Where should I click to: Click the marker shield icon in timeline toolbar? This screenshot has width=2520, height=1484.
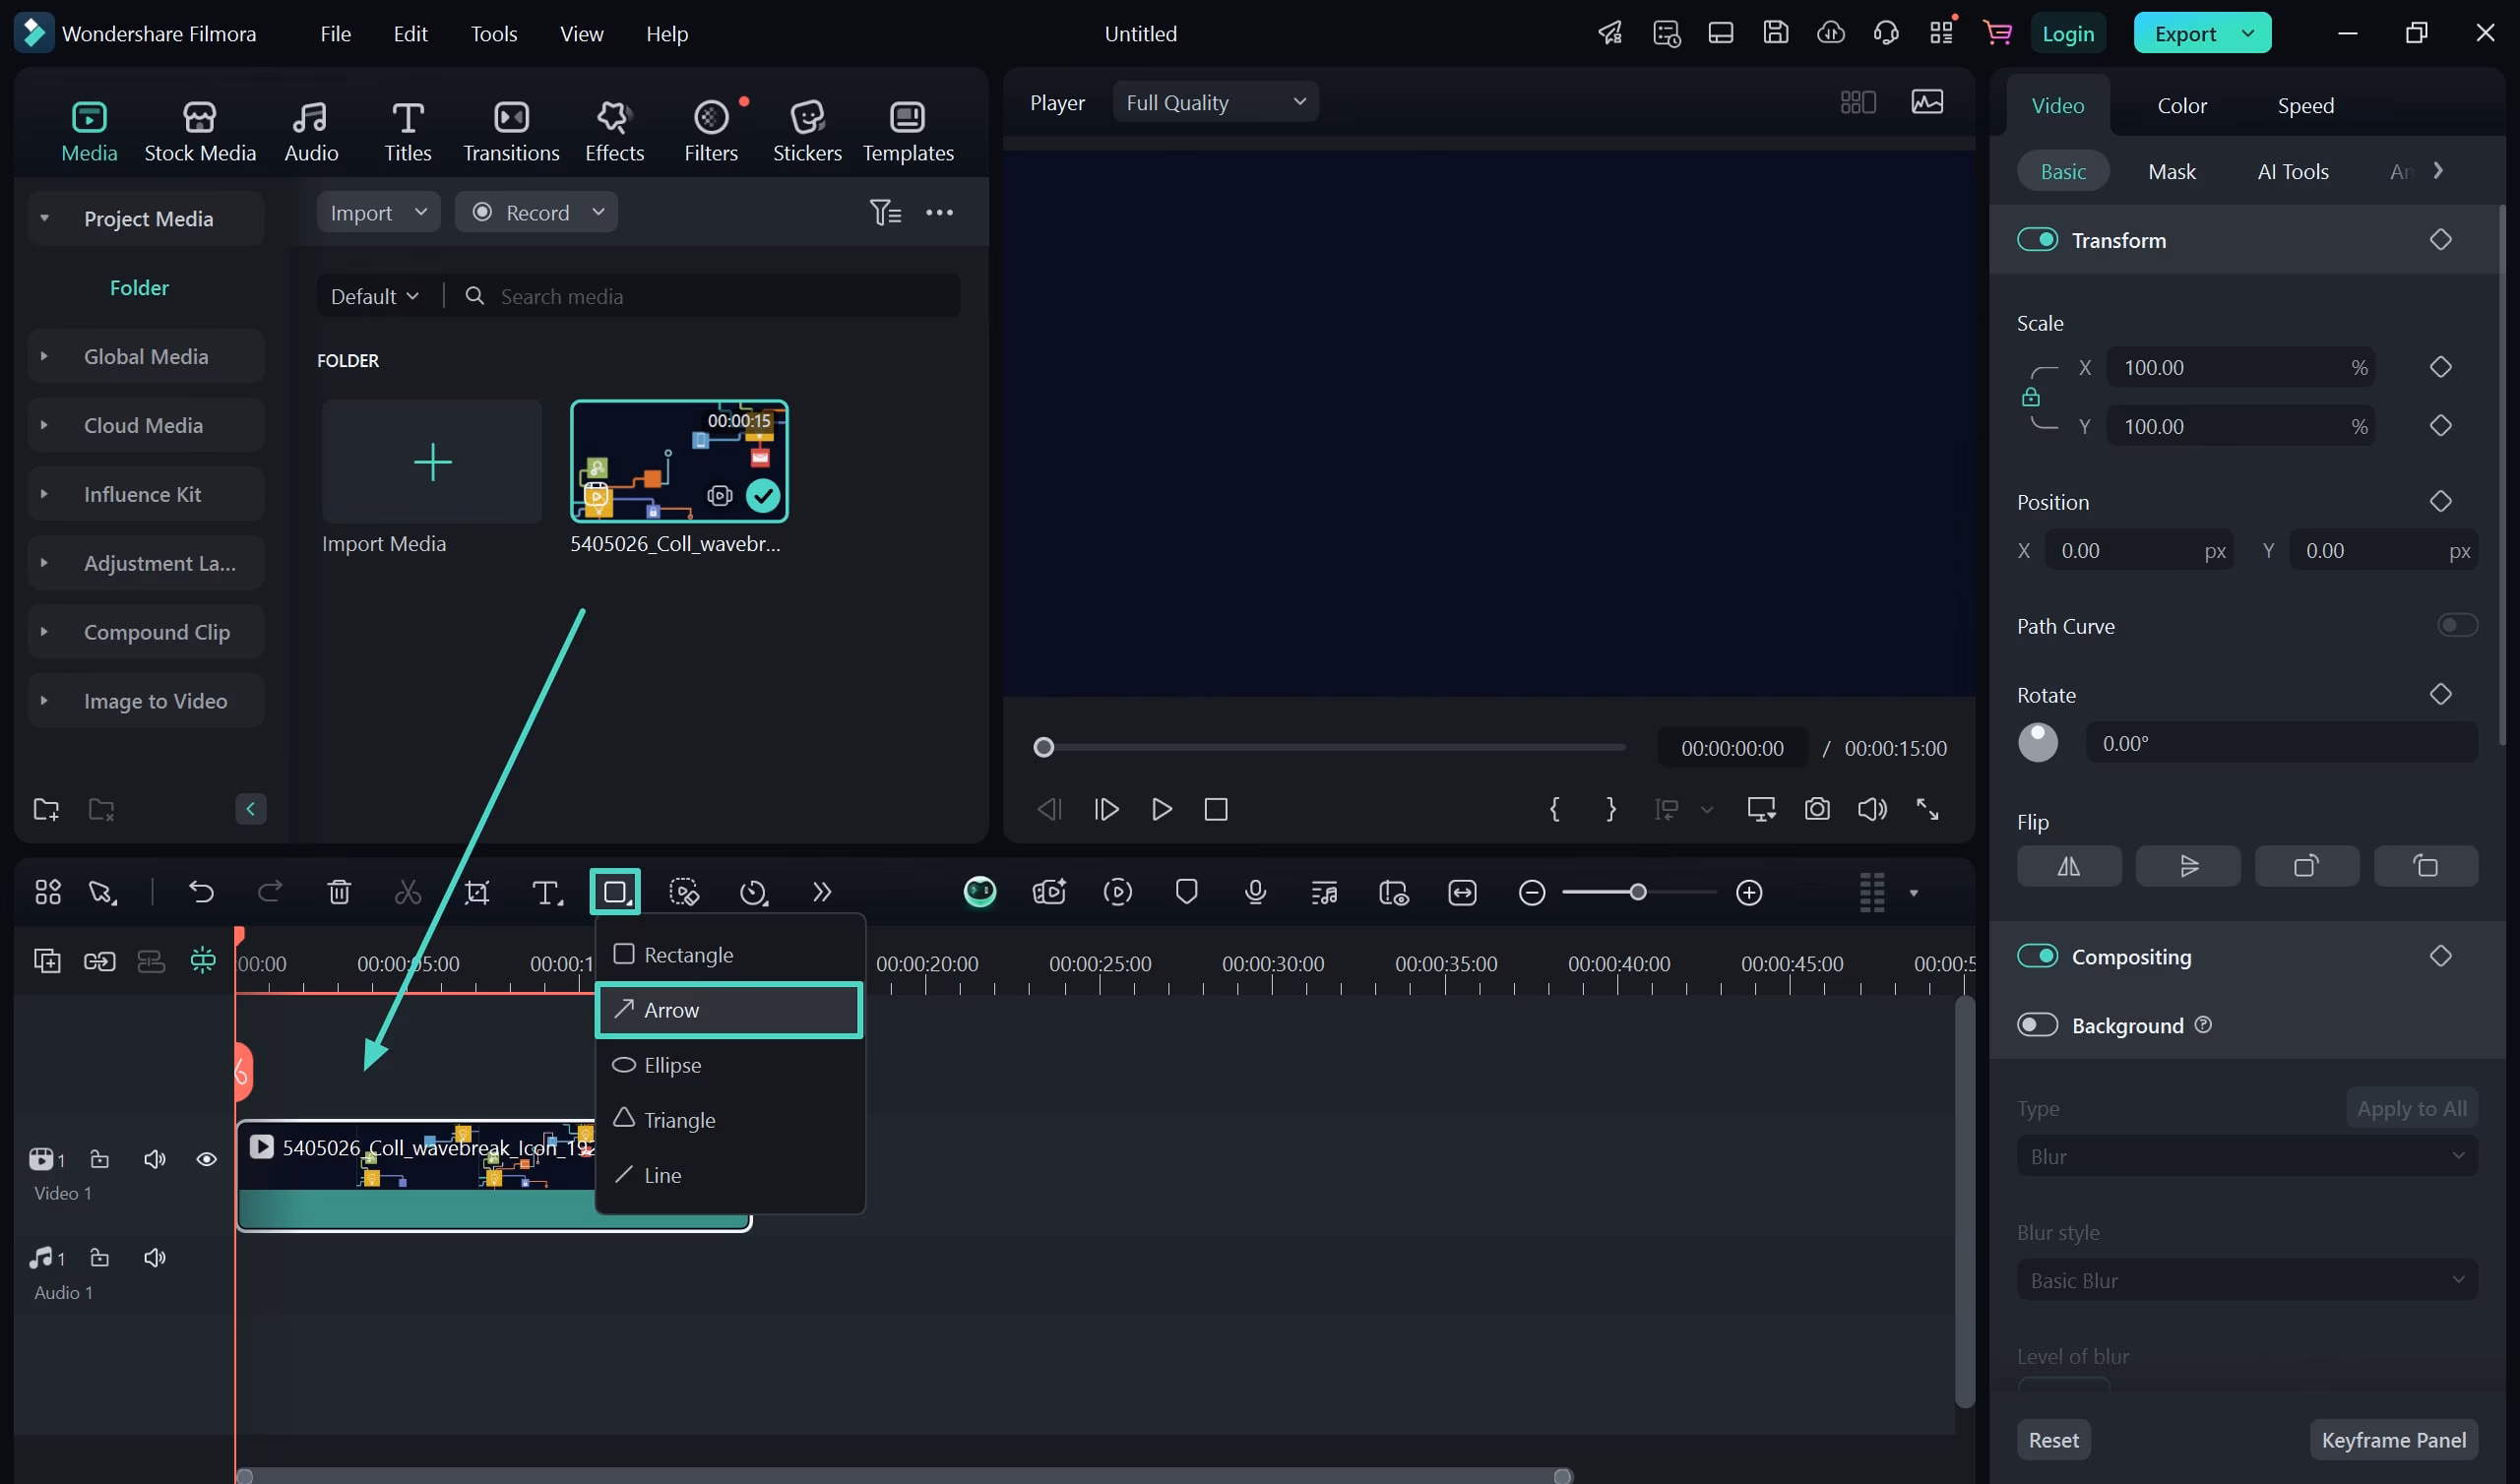click(1186, 892)
